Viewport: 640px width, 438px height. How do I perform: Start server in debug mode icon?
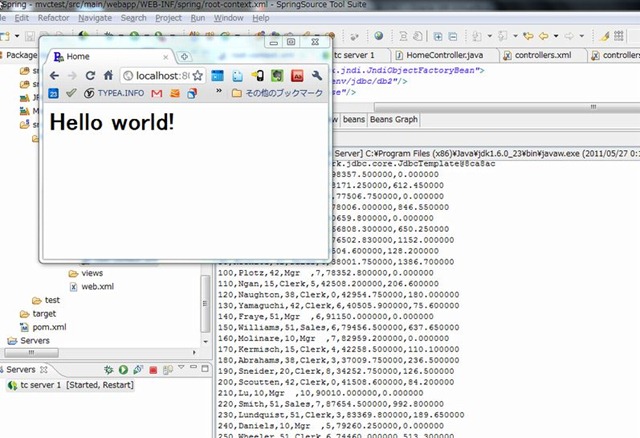[107, 370]
